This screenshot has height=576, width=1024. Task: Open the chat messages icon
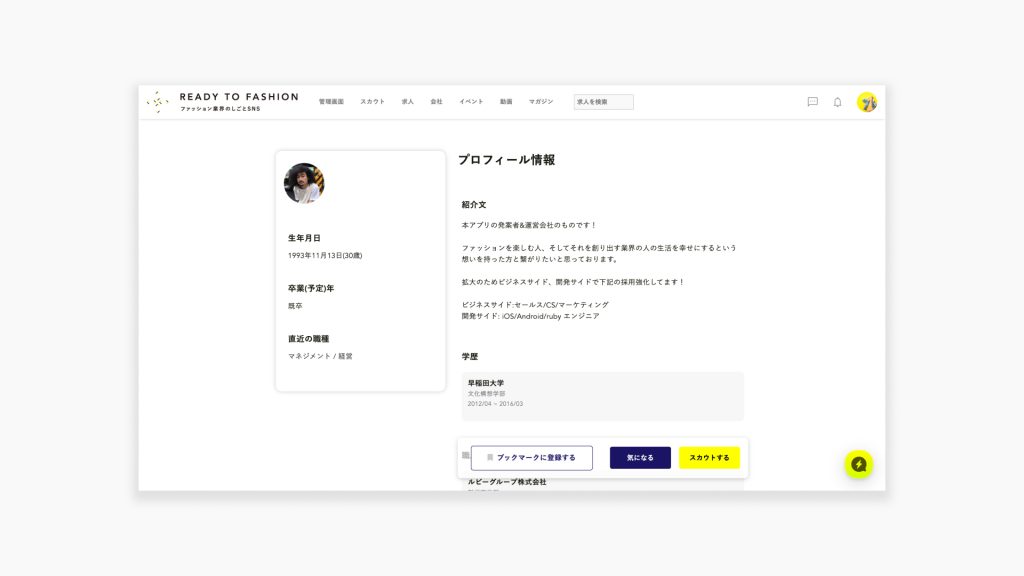click(x=812, y=102)
